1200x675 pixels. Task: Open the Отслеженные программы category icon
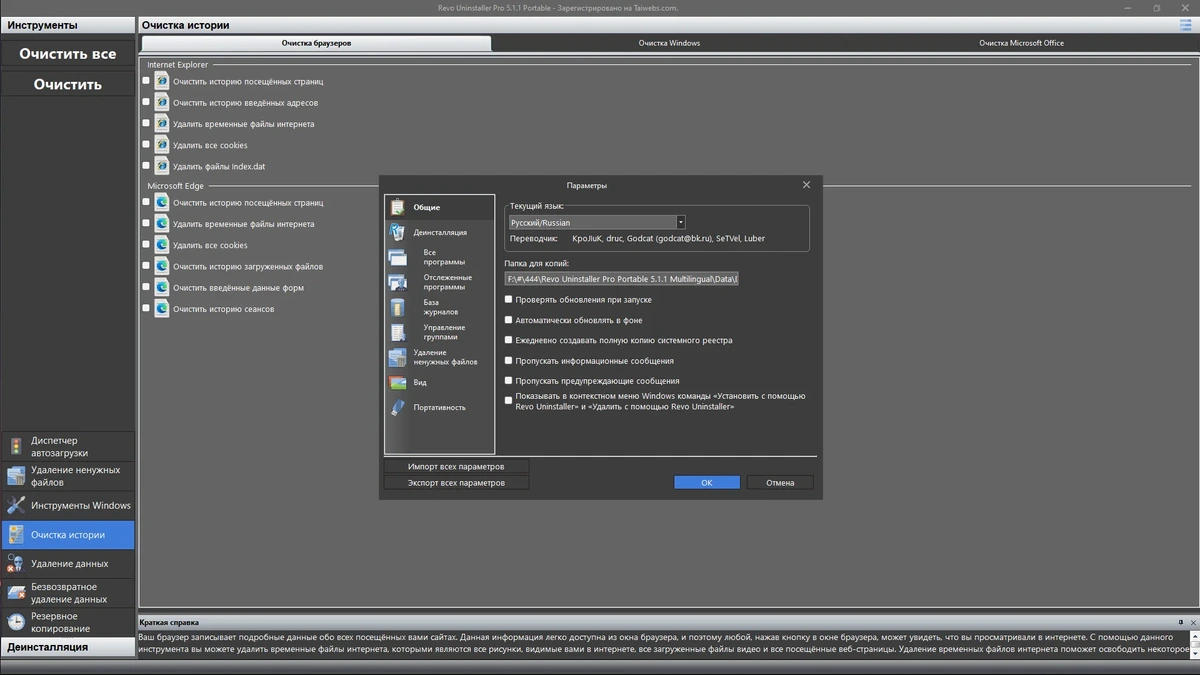tap(398, 282)
